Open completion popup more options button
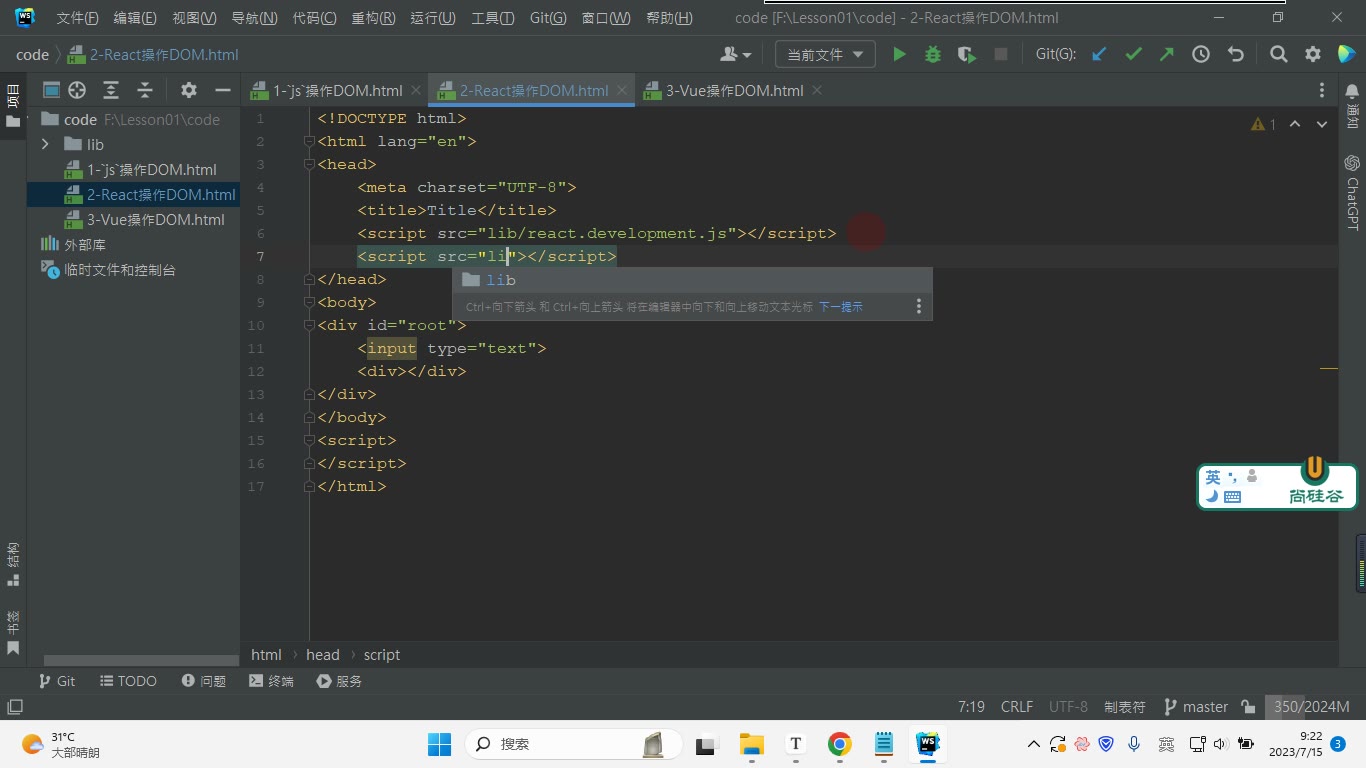Screen dimensions: 1366x768 [x=919, y=307]
